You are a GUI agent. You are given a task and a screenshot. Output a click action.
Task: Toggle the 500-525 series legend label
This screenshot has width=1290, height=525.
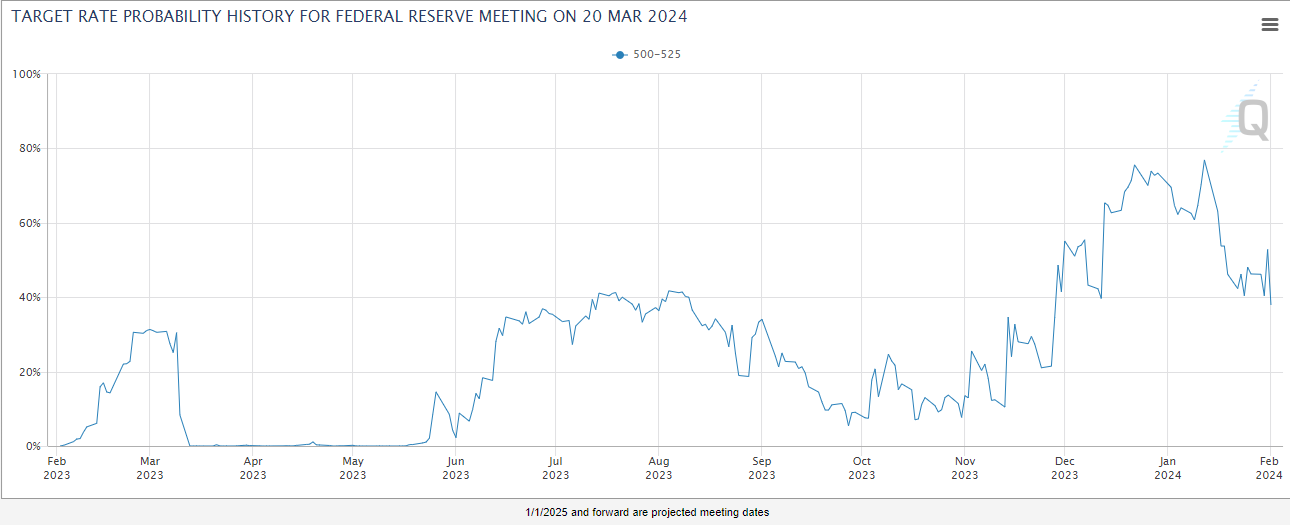pyautogui.click(x=656, y=55)
